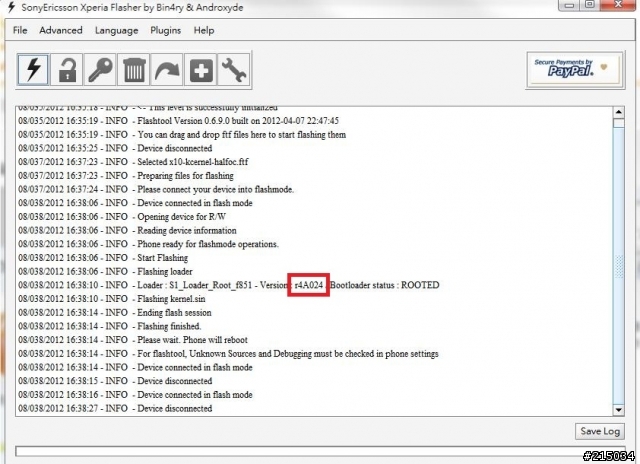Click the lightning app icon in title bar
This screenshot has width=640, height=464.
tap(11, 7)
